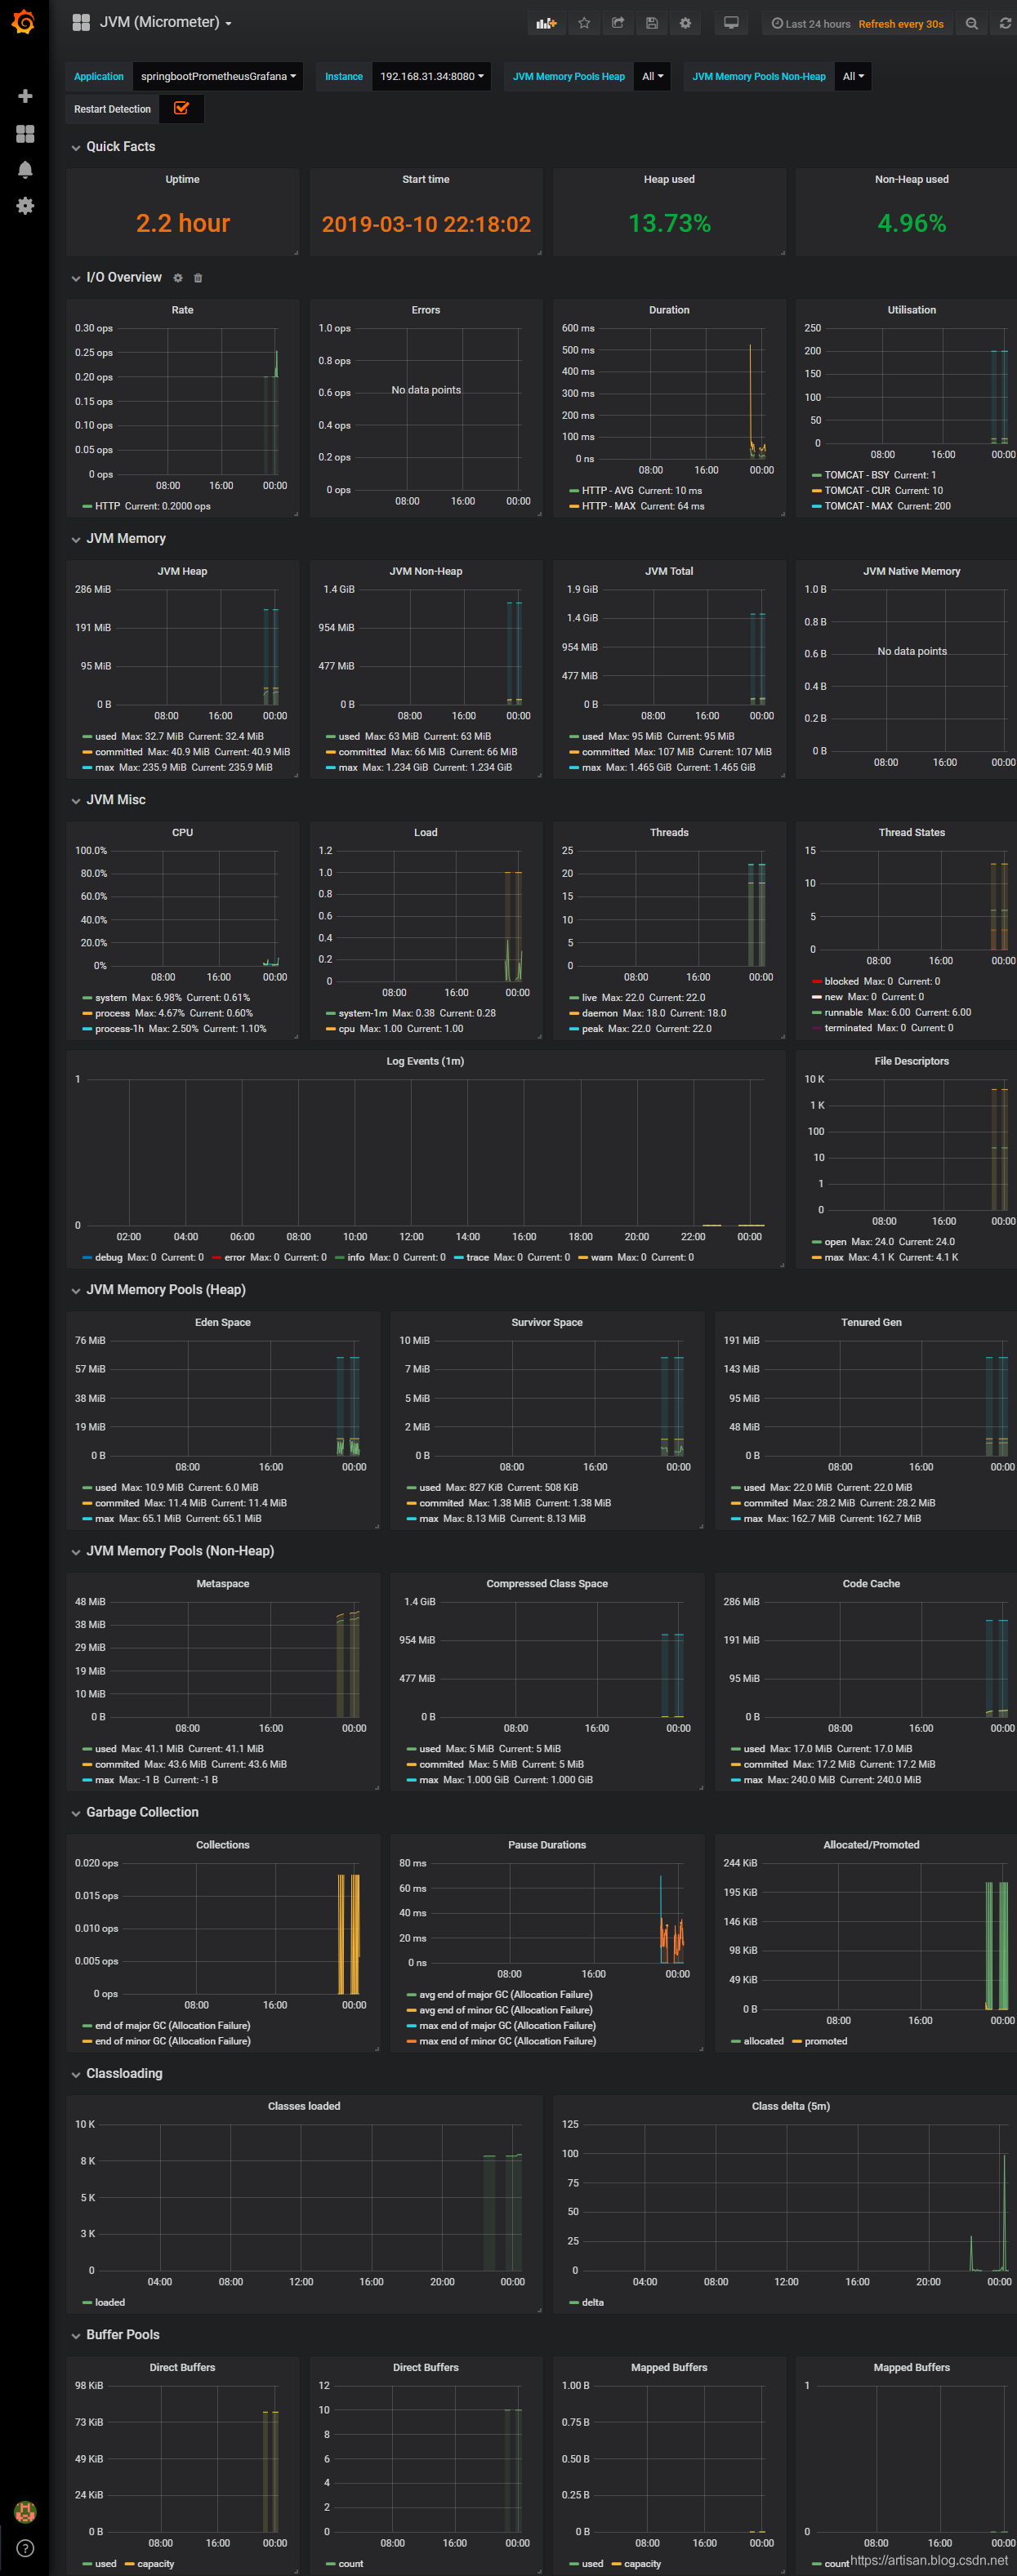Screen dimensions: 1017x2576
Task: Open the Instance 192.168.31.34:8080 dropdown
Action: tap(431, 76)
